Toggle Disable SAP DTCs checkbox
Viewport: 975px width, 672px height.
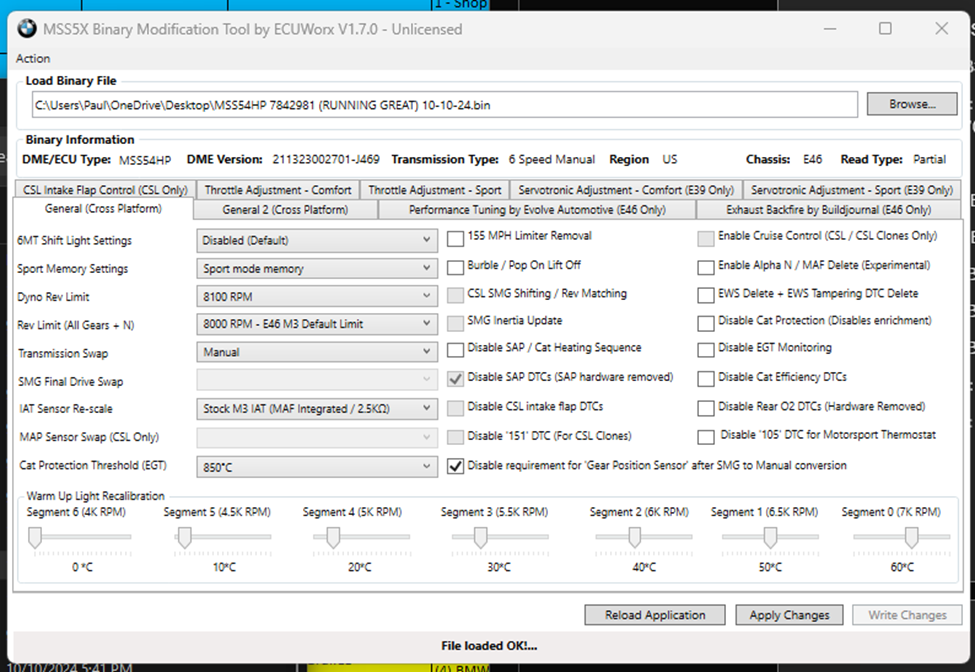(456, 379)
